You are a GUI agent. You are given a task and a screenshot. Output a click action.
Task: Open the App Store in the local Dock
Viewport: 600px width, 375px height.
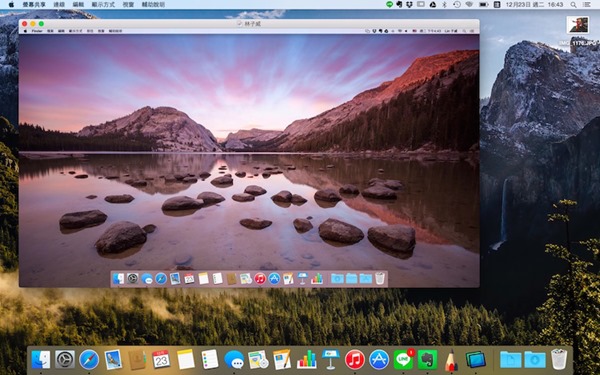(379, 360)
